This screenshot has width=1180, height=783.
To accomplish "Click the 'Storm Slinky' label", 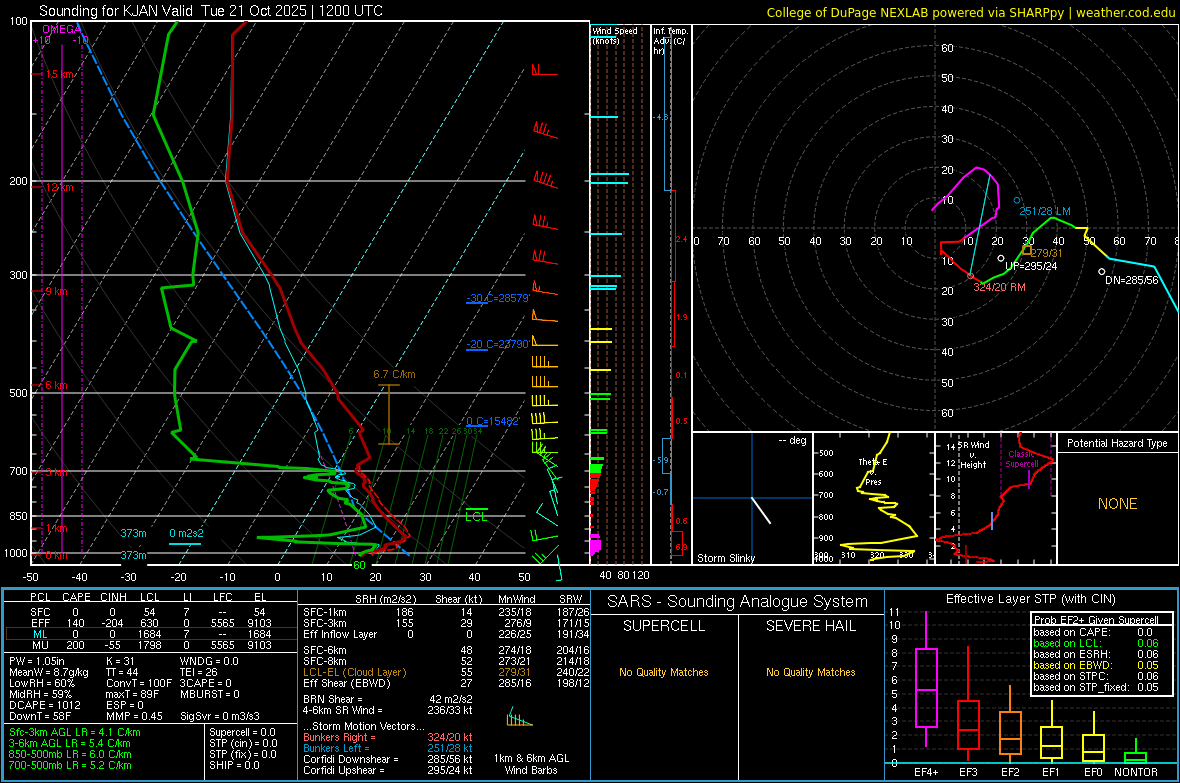I will [x=725, y=558].
